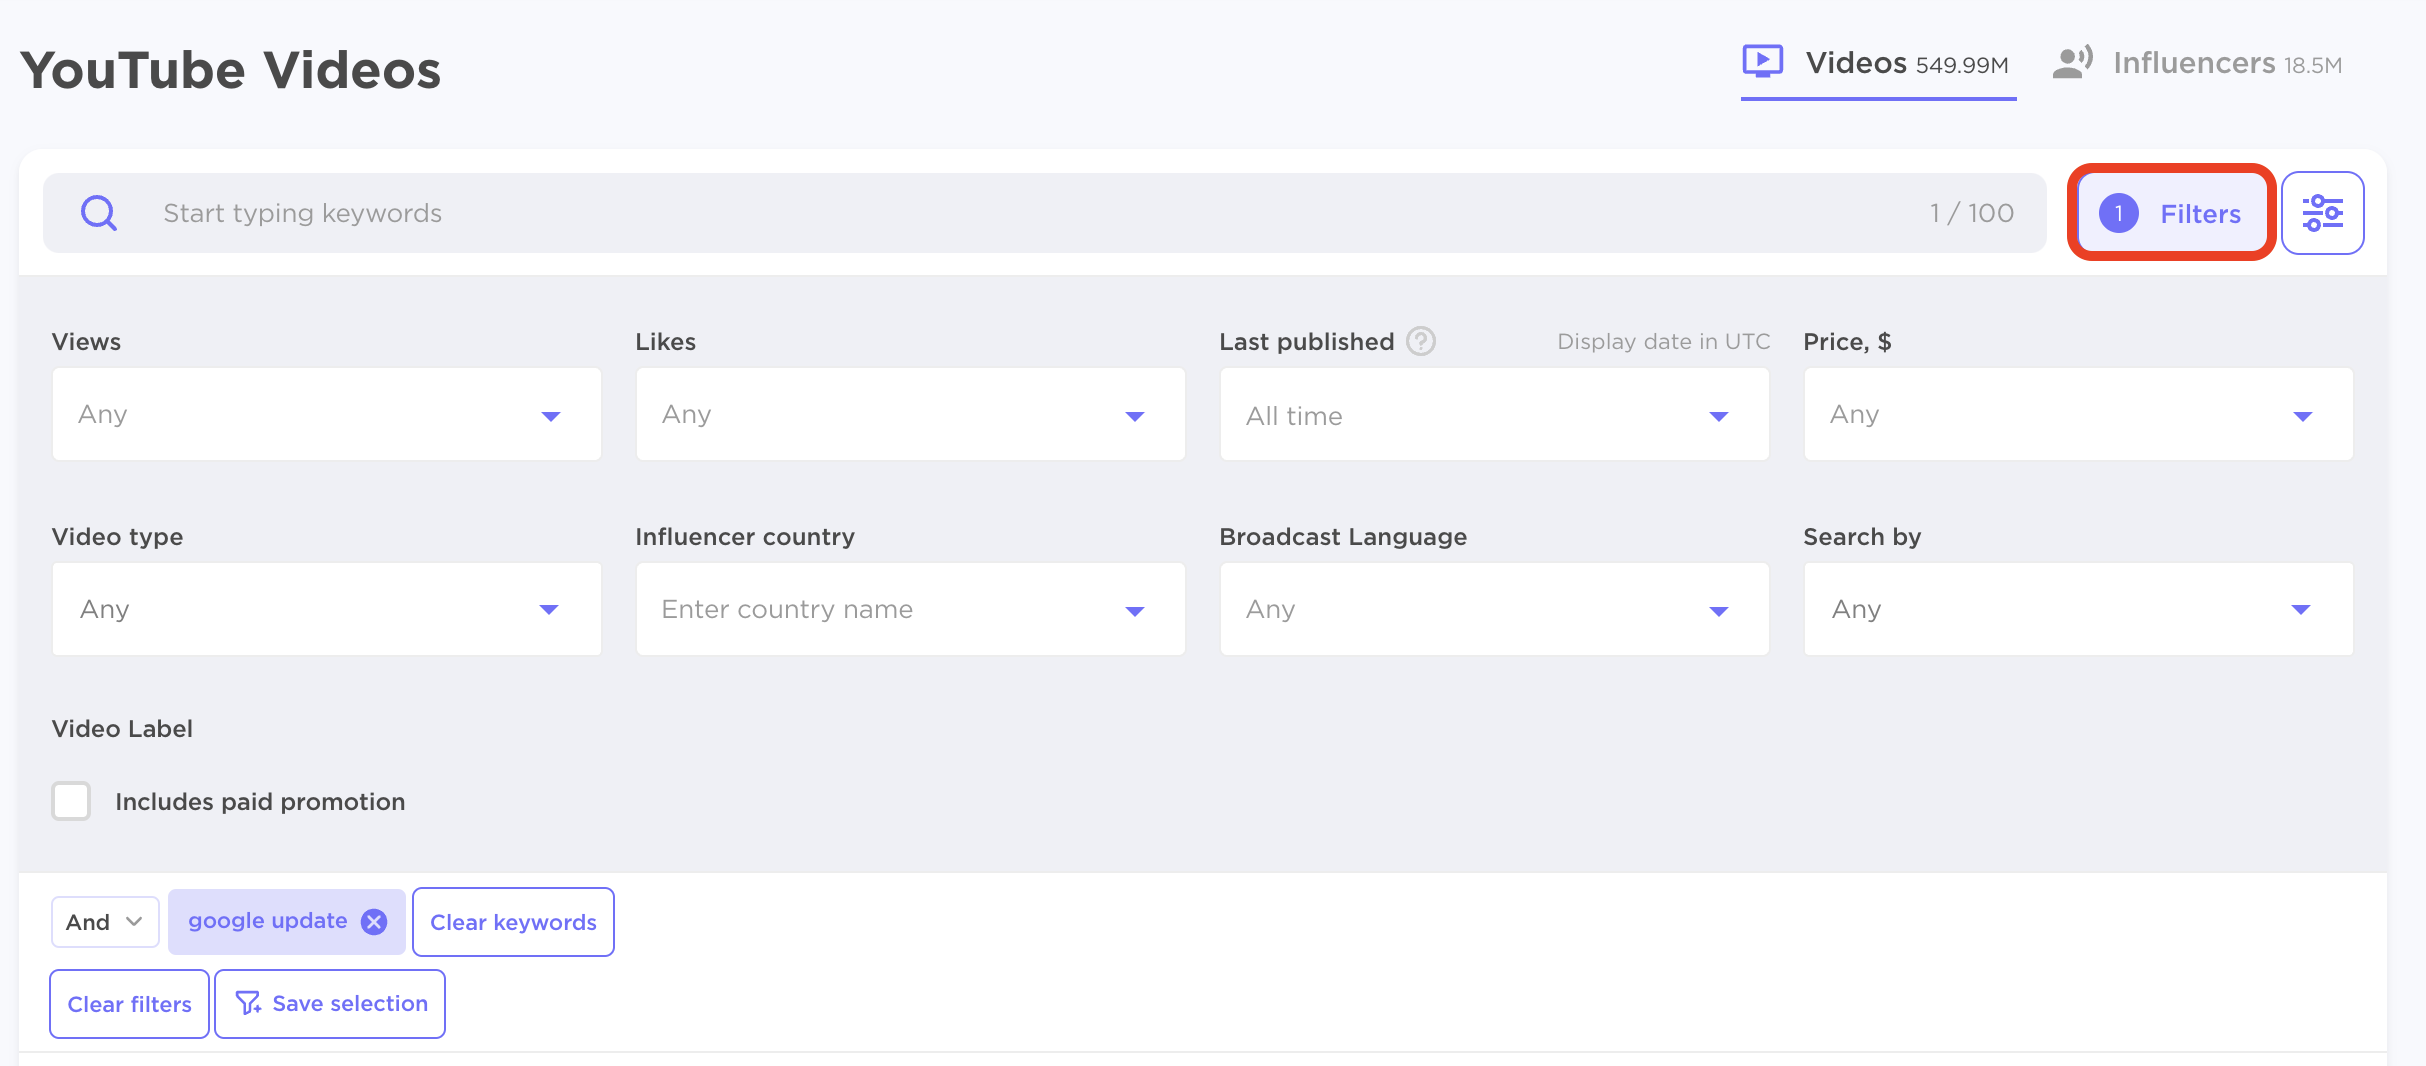Click the Influencers person icon
This screenshot has width=2426, height=1066.
pyautogui.click(x=2072, y=63)
